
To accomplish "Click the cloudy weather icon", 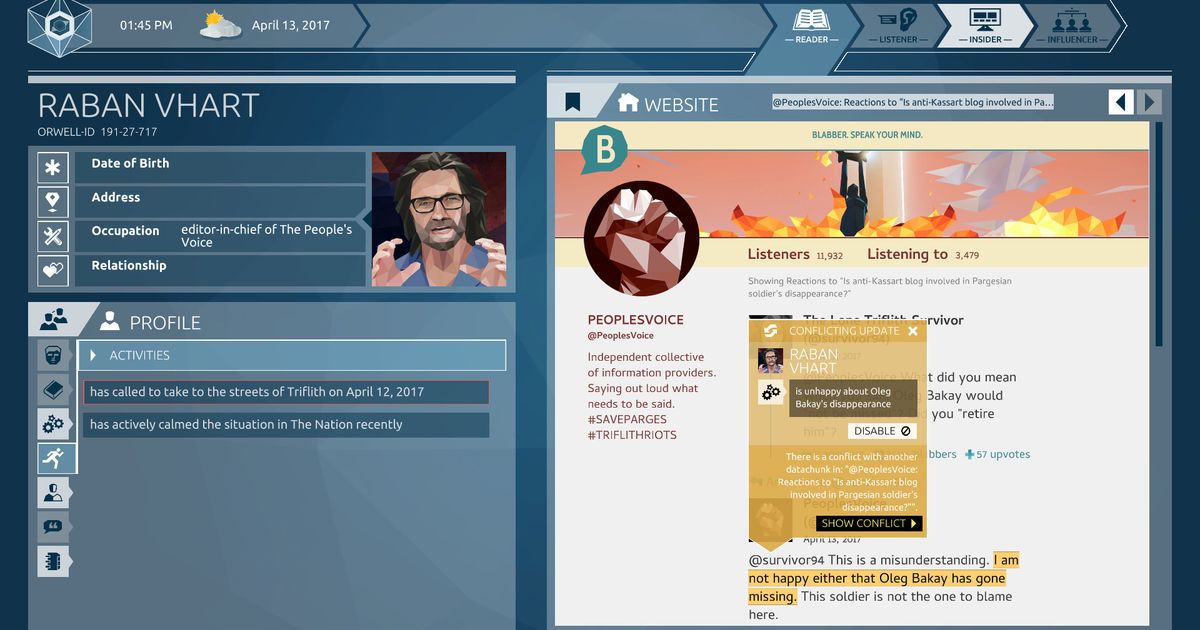I will coord(220,25).
